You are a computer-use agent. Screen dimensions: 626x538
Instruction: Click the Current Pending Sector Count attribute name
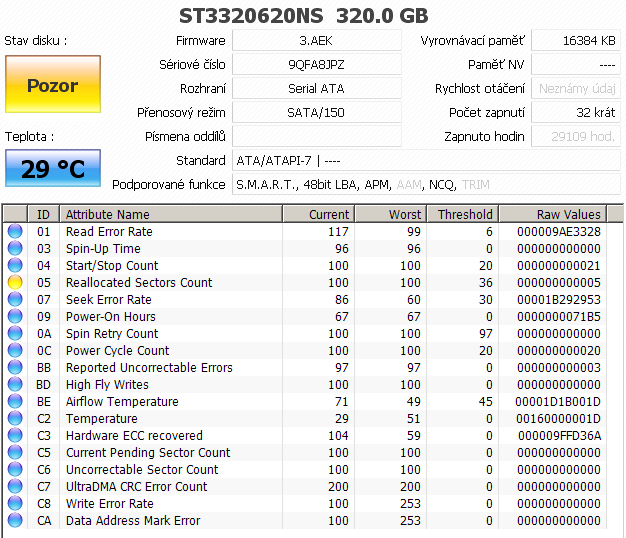pos(148,453)
